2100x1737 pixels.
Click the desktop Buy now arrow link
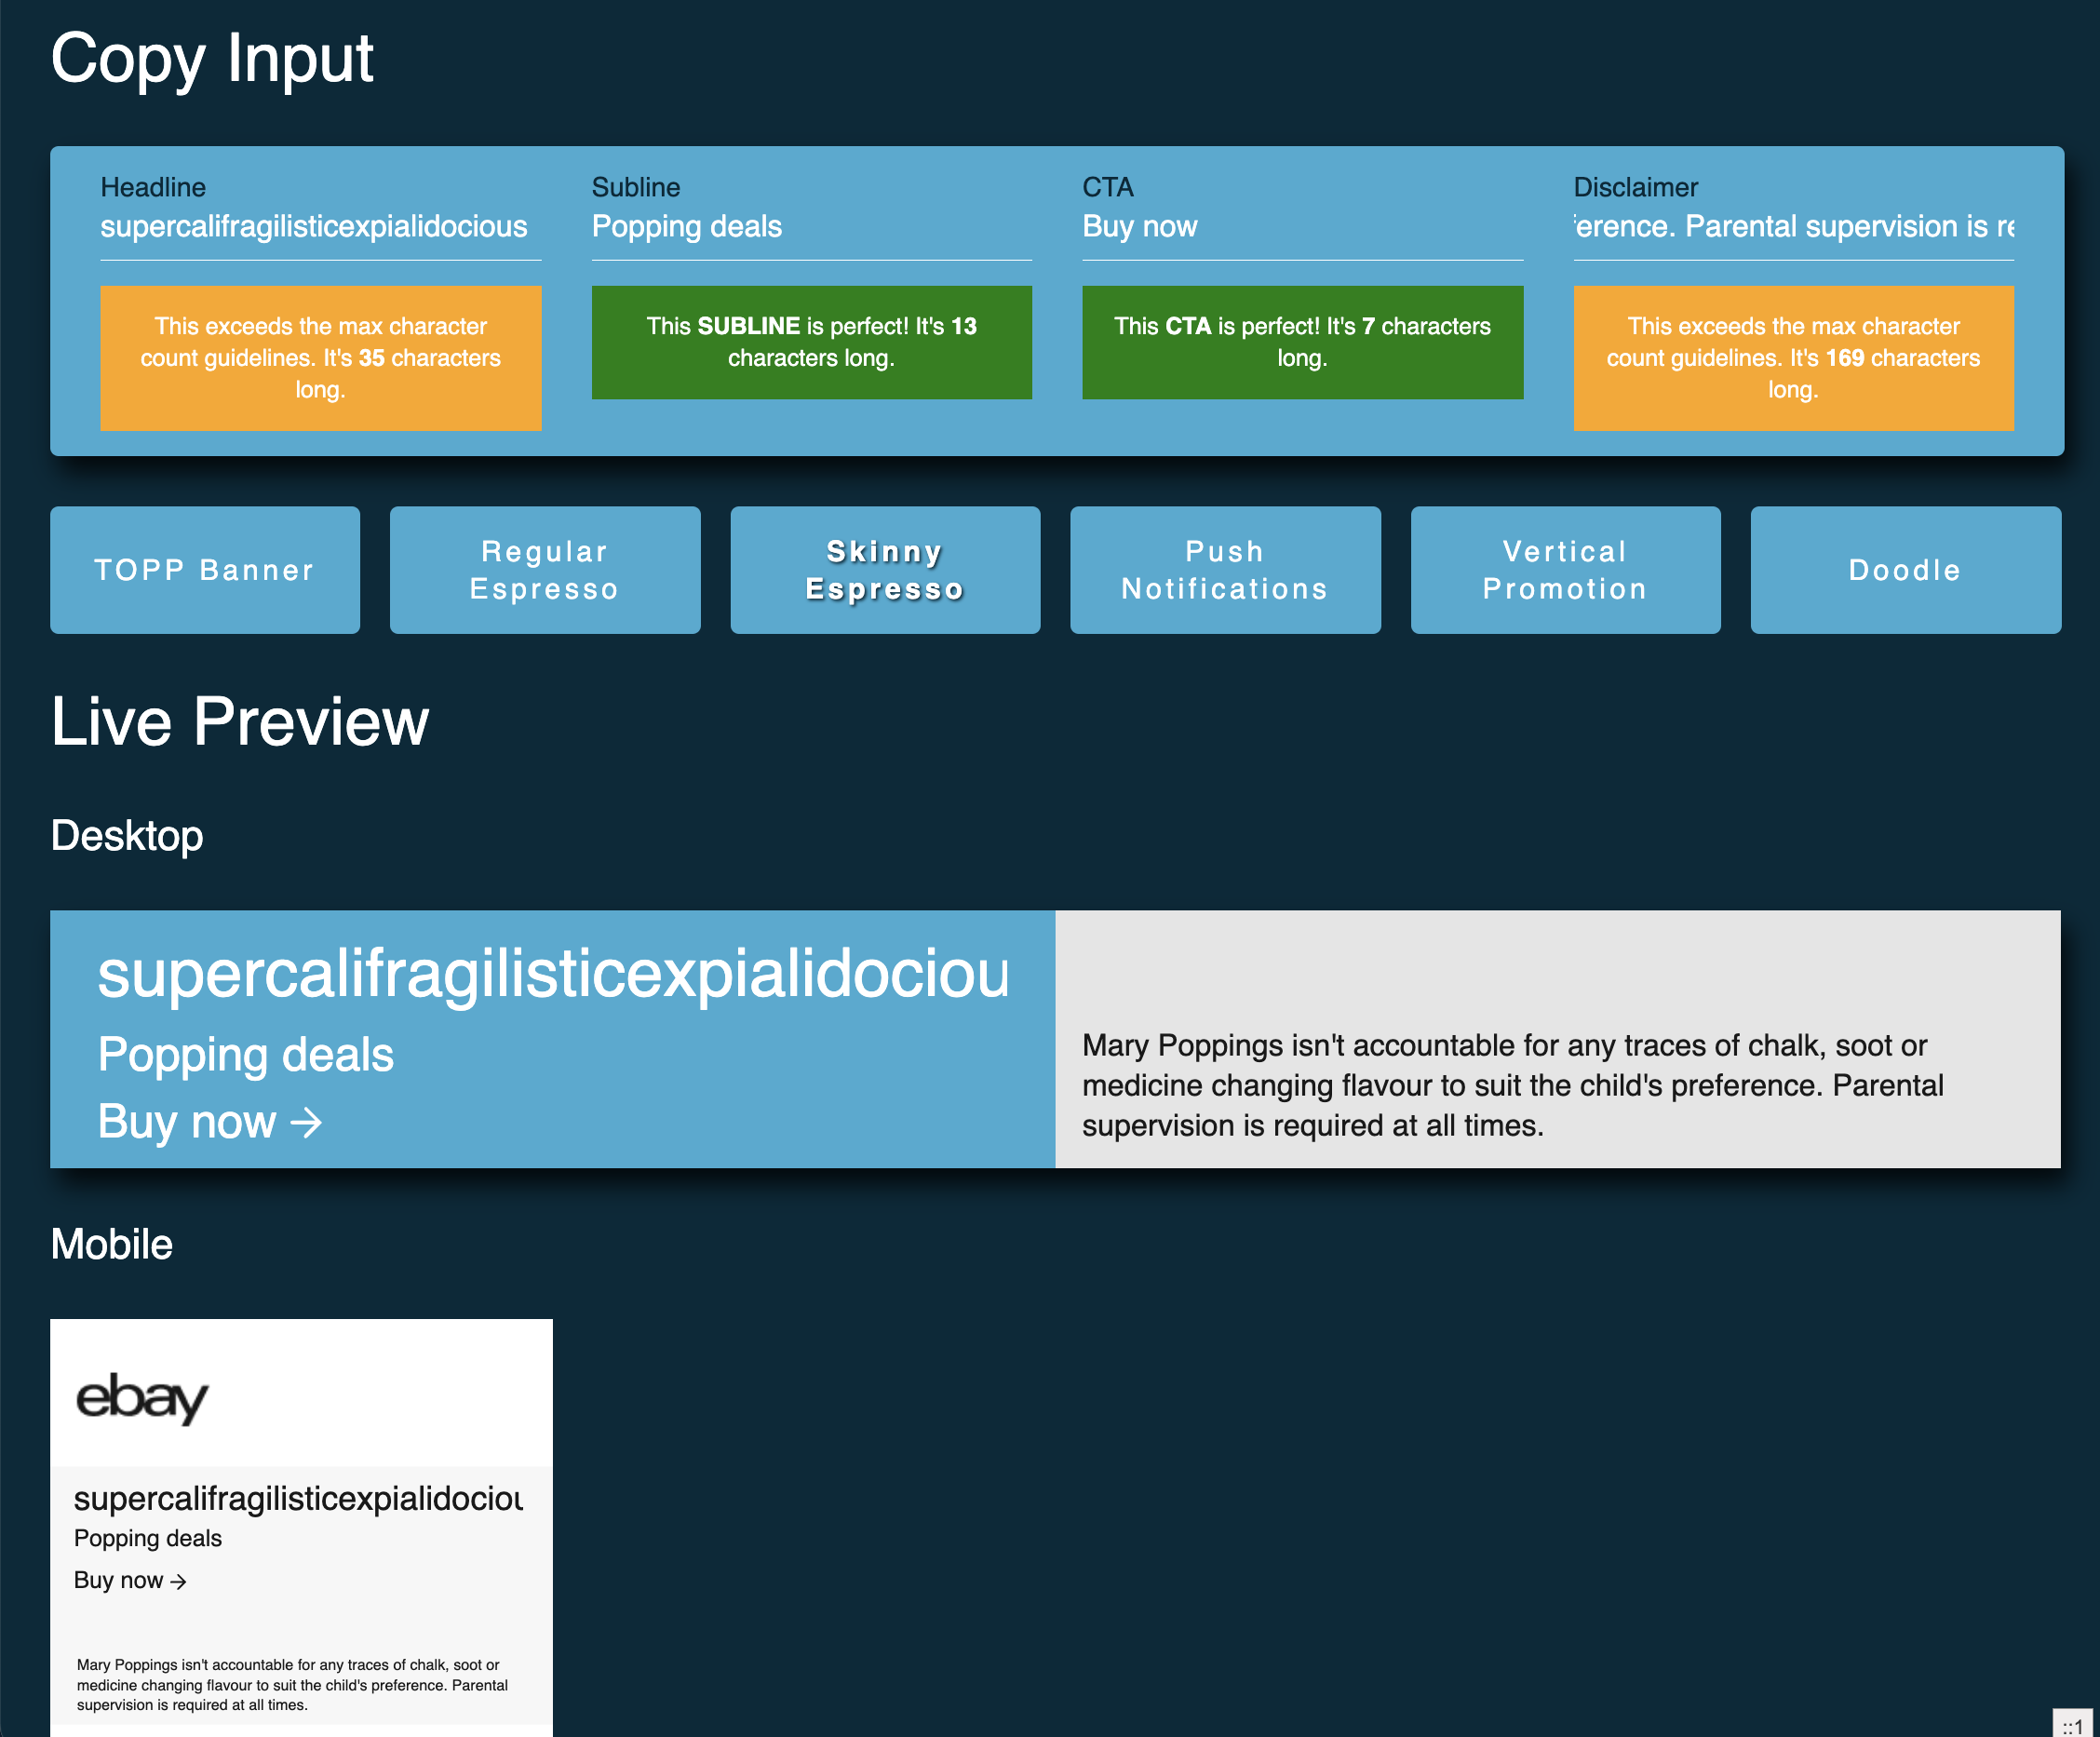210,1122
